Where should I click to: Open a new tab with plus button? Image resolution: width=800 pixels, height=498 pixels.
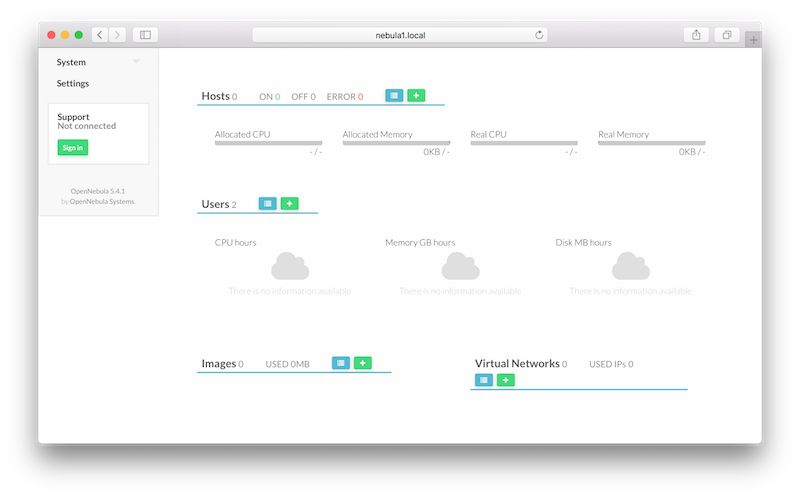[753, 39]
